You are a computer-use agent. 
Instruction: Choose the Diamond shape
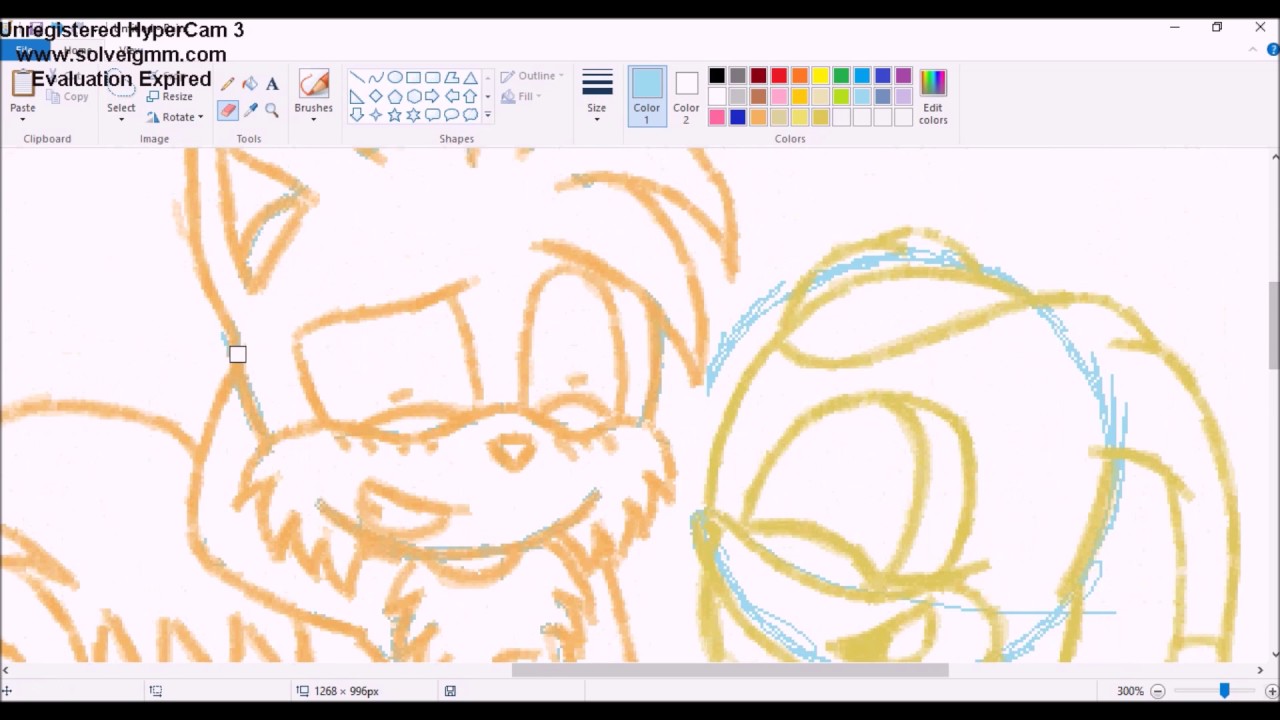coord(376,97)
